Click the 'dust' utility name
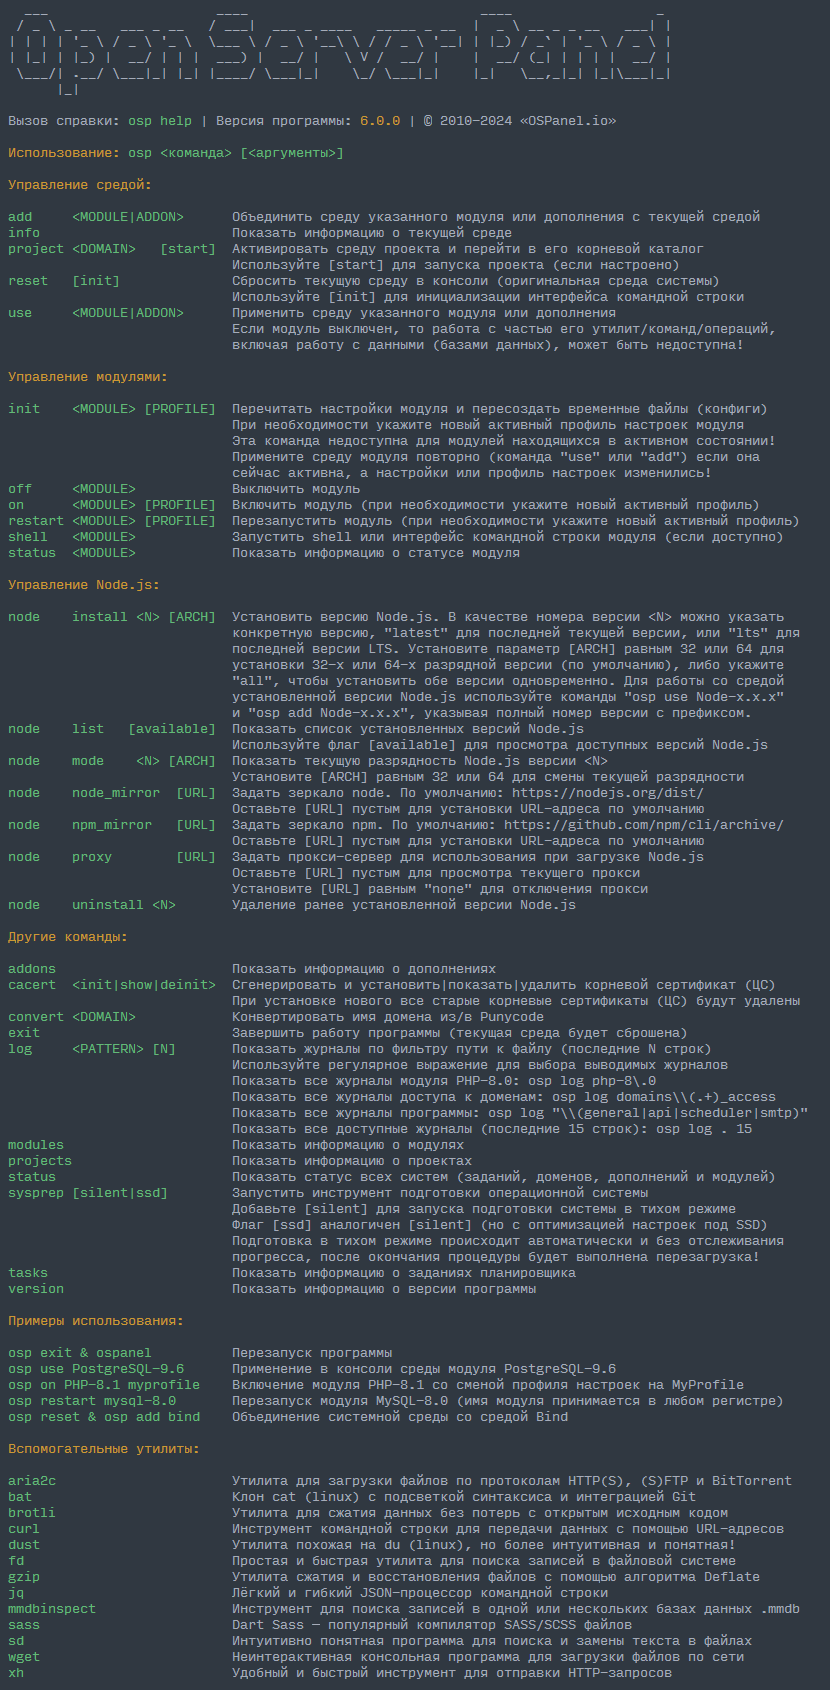 tap(24, 1545)
